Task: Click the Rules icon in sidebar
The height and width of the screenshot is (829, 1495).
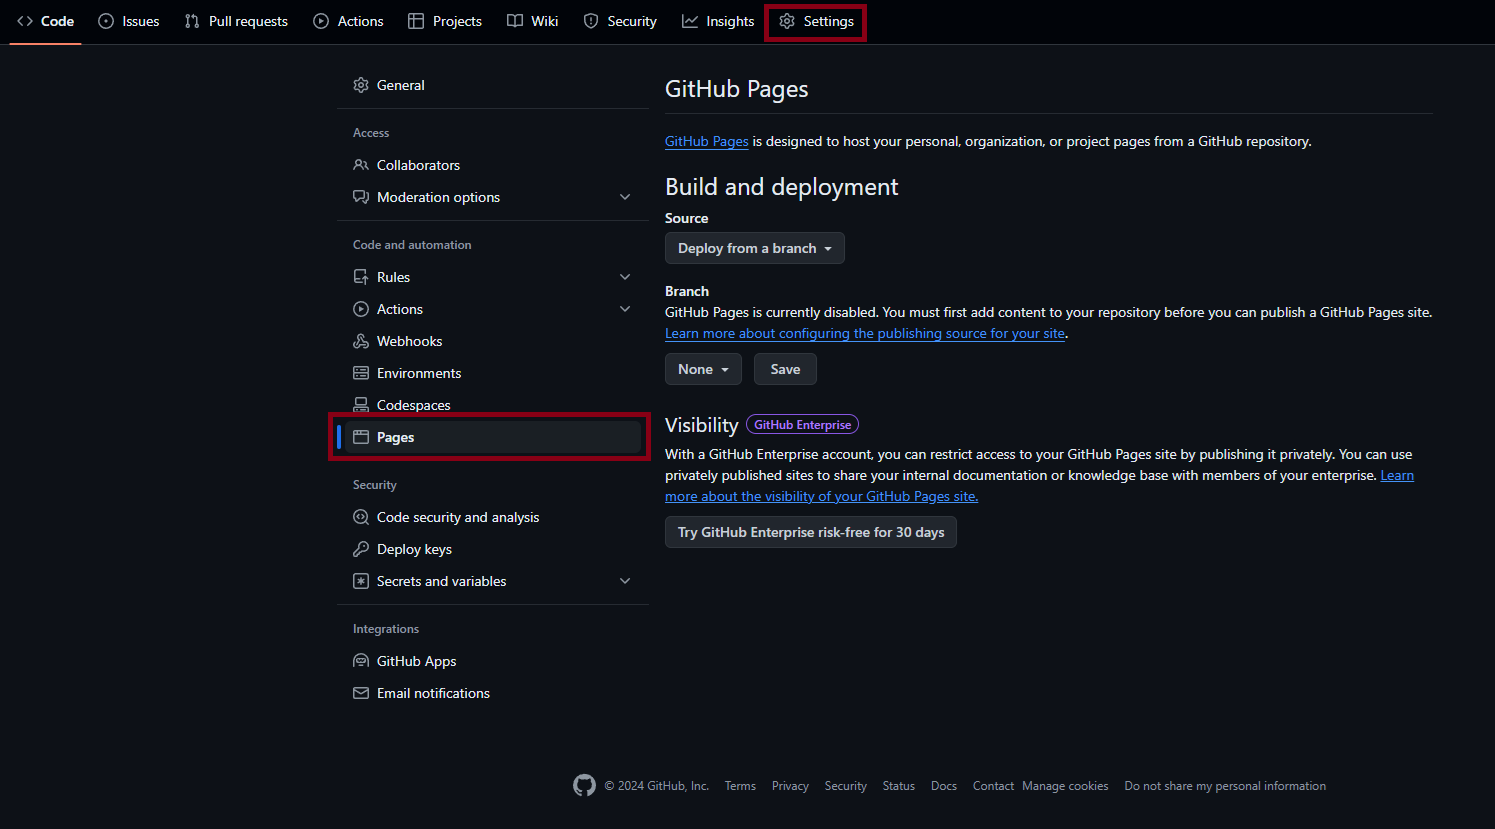Action: click(x=361, y=277)
